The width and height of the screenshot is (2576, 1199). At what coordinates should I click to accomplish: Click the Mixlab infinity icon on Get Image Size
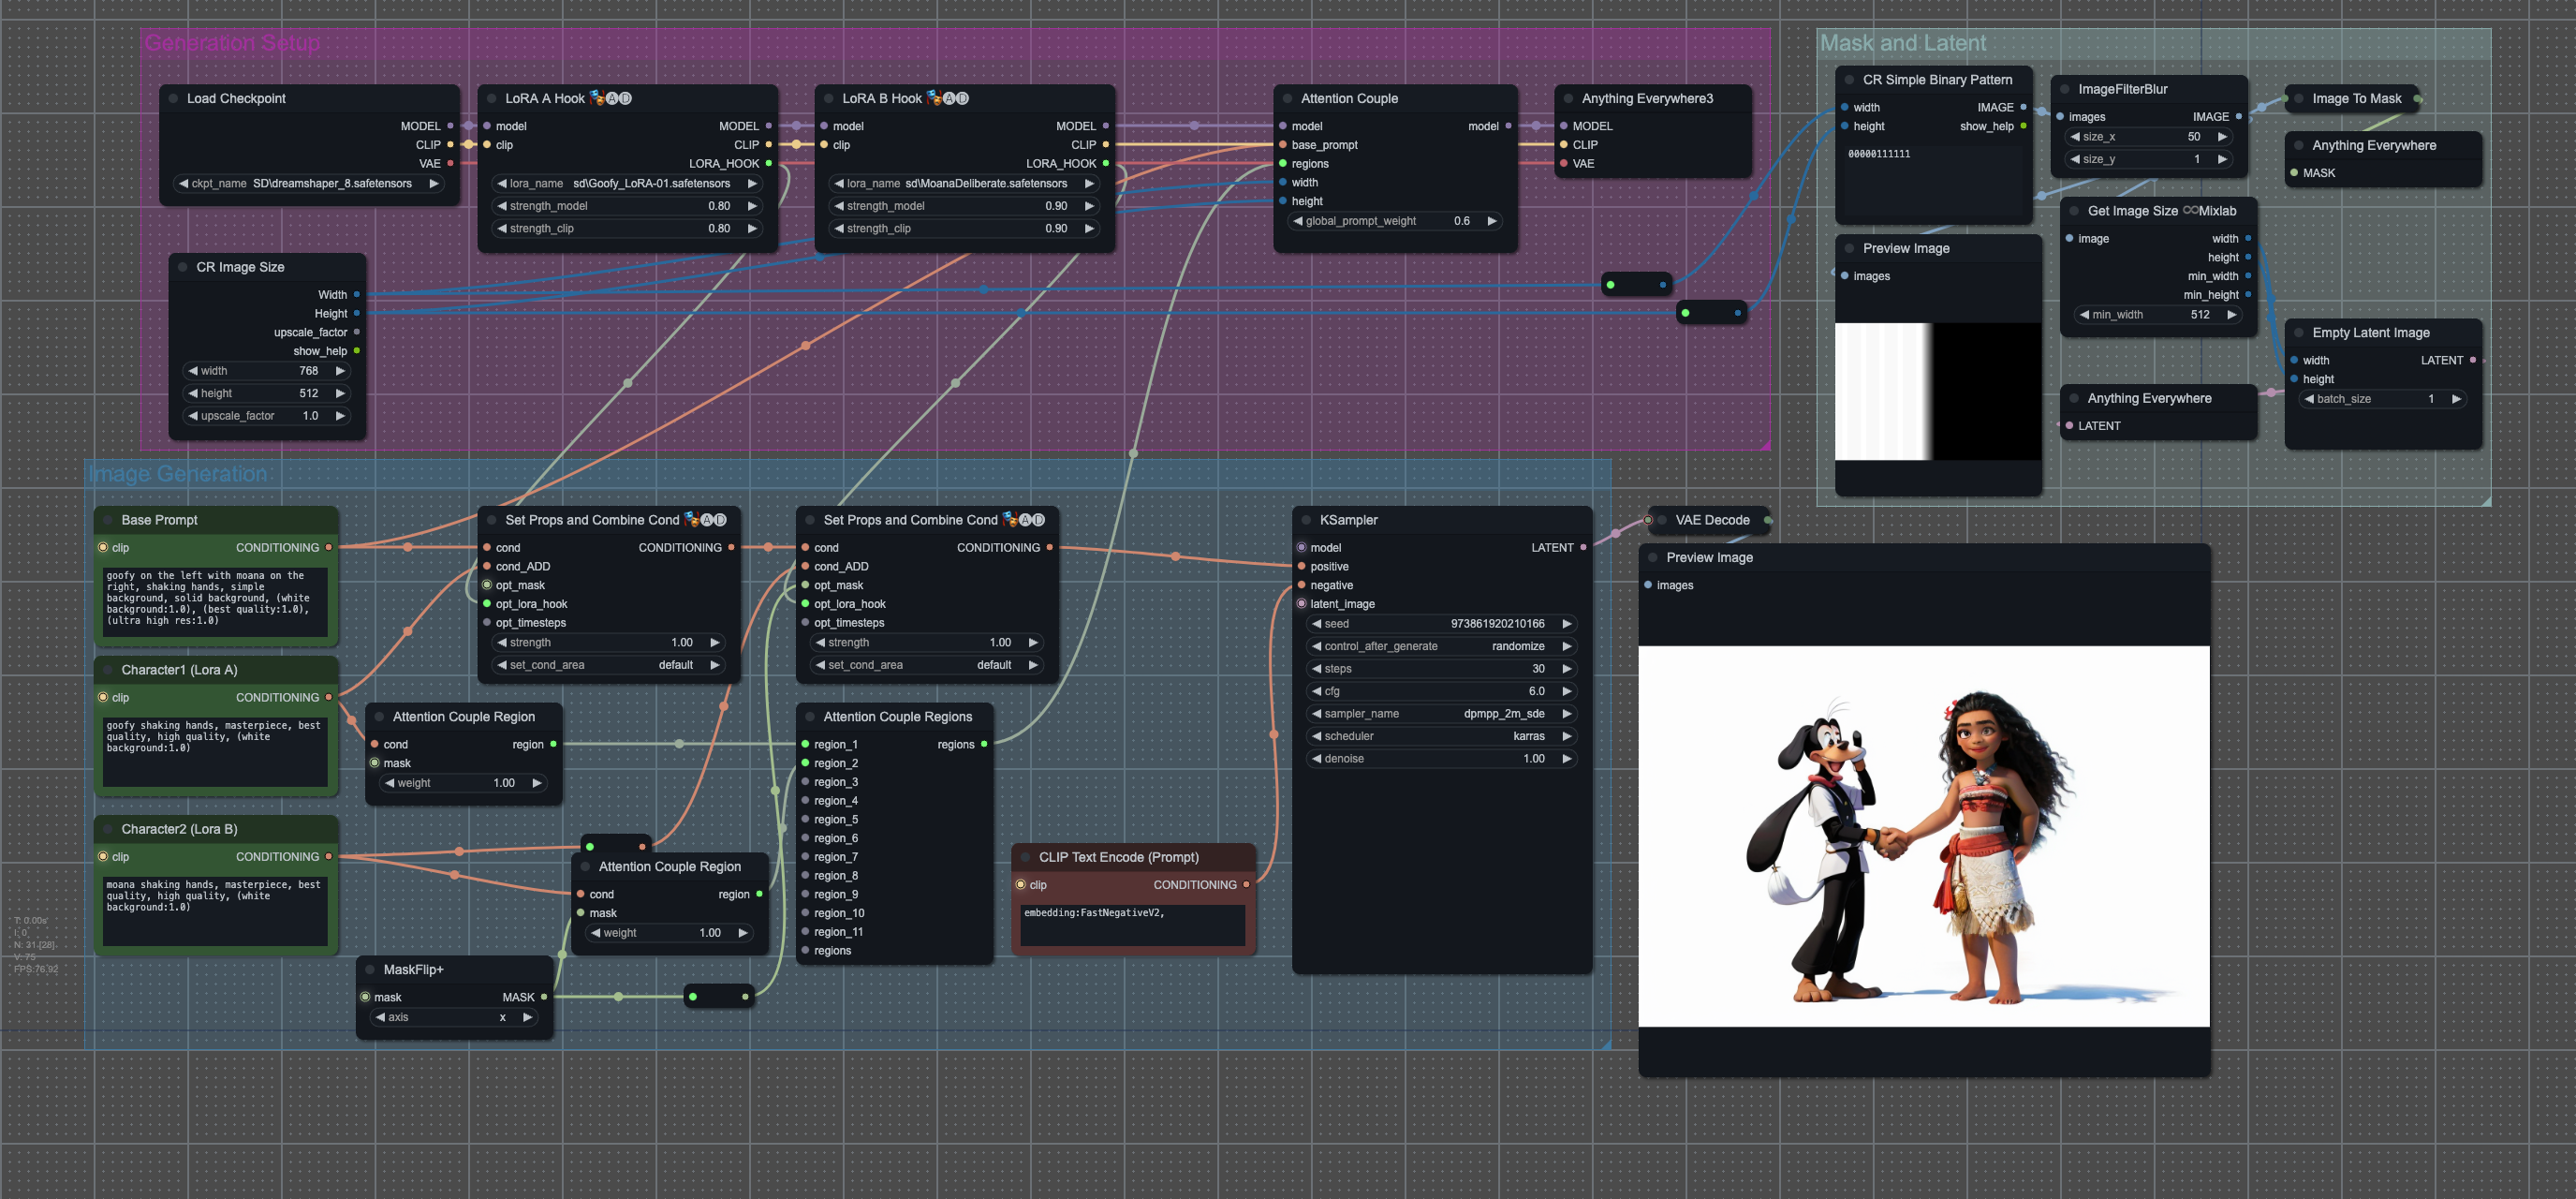pyautogui.click(x=2190, y=210)
